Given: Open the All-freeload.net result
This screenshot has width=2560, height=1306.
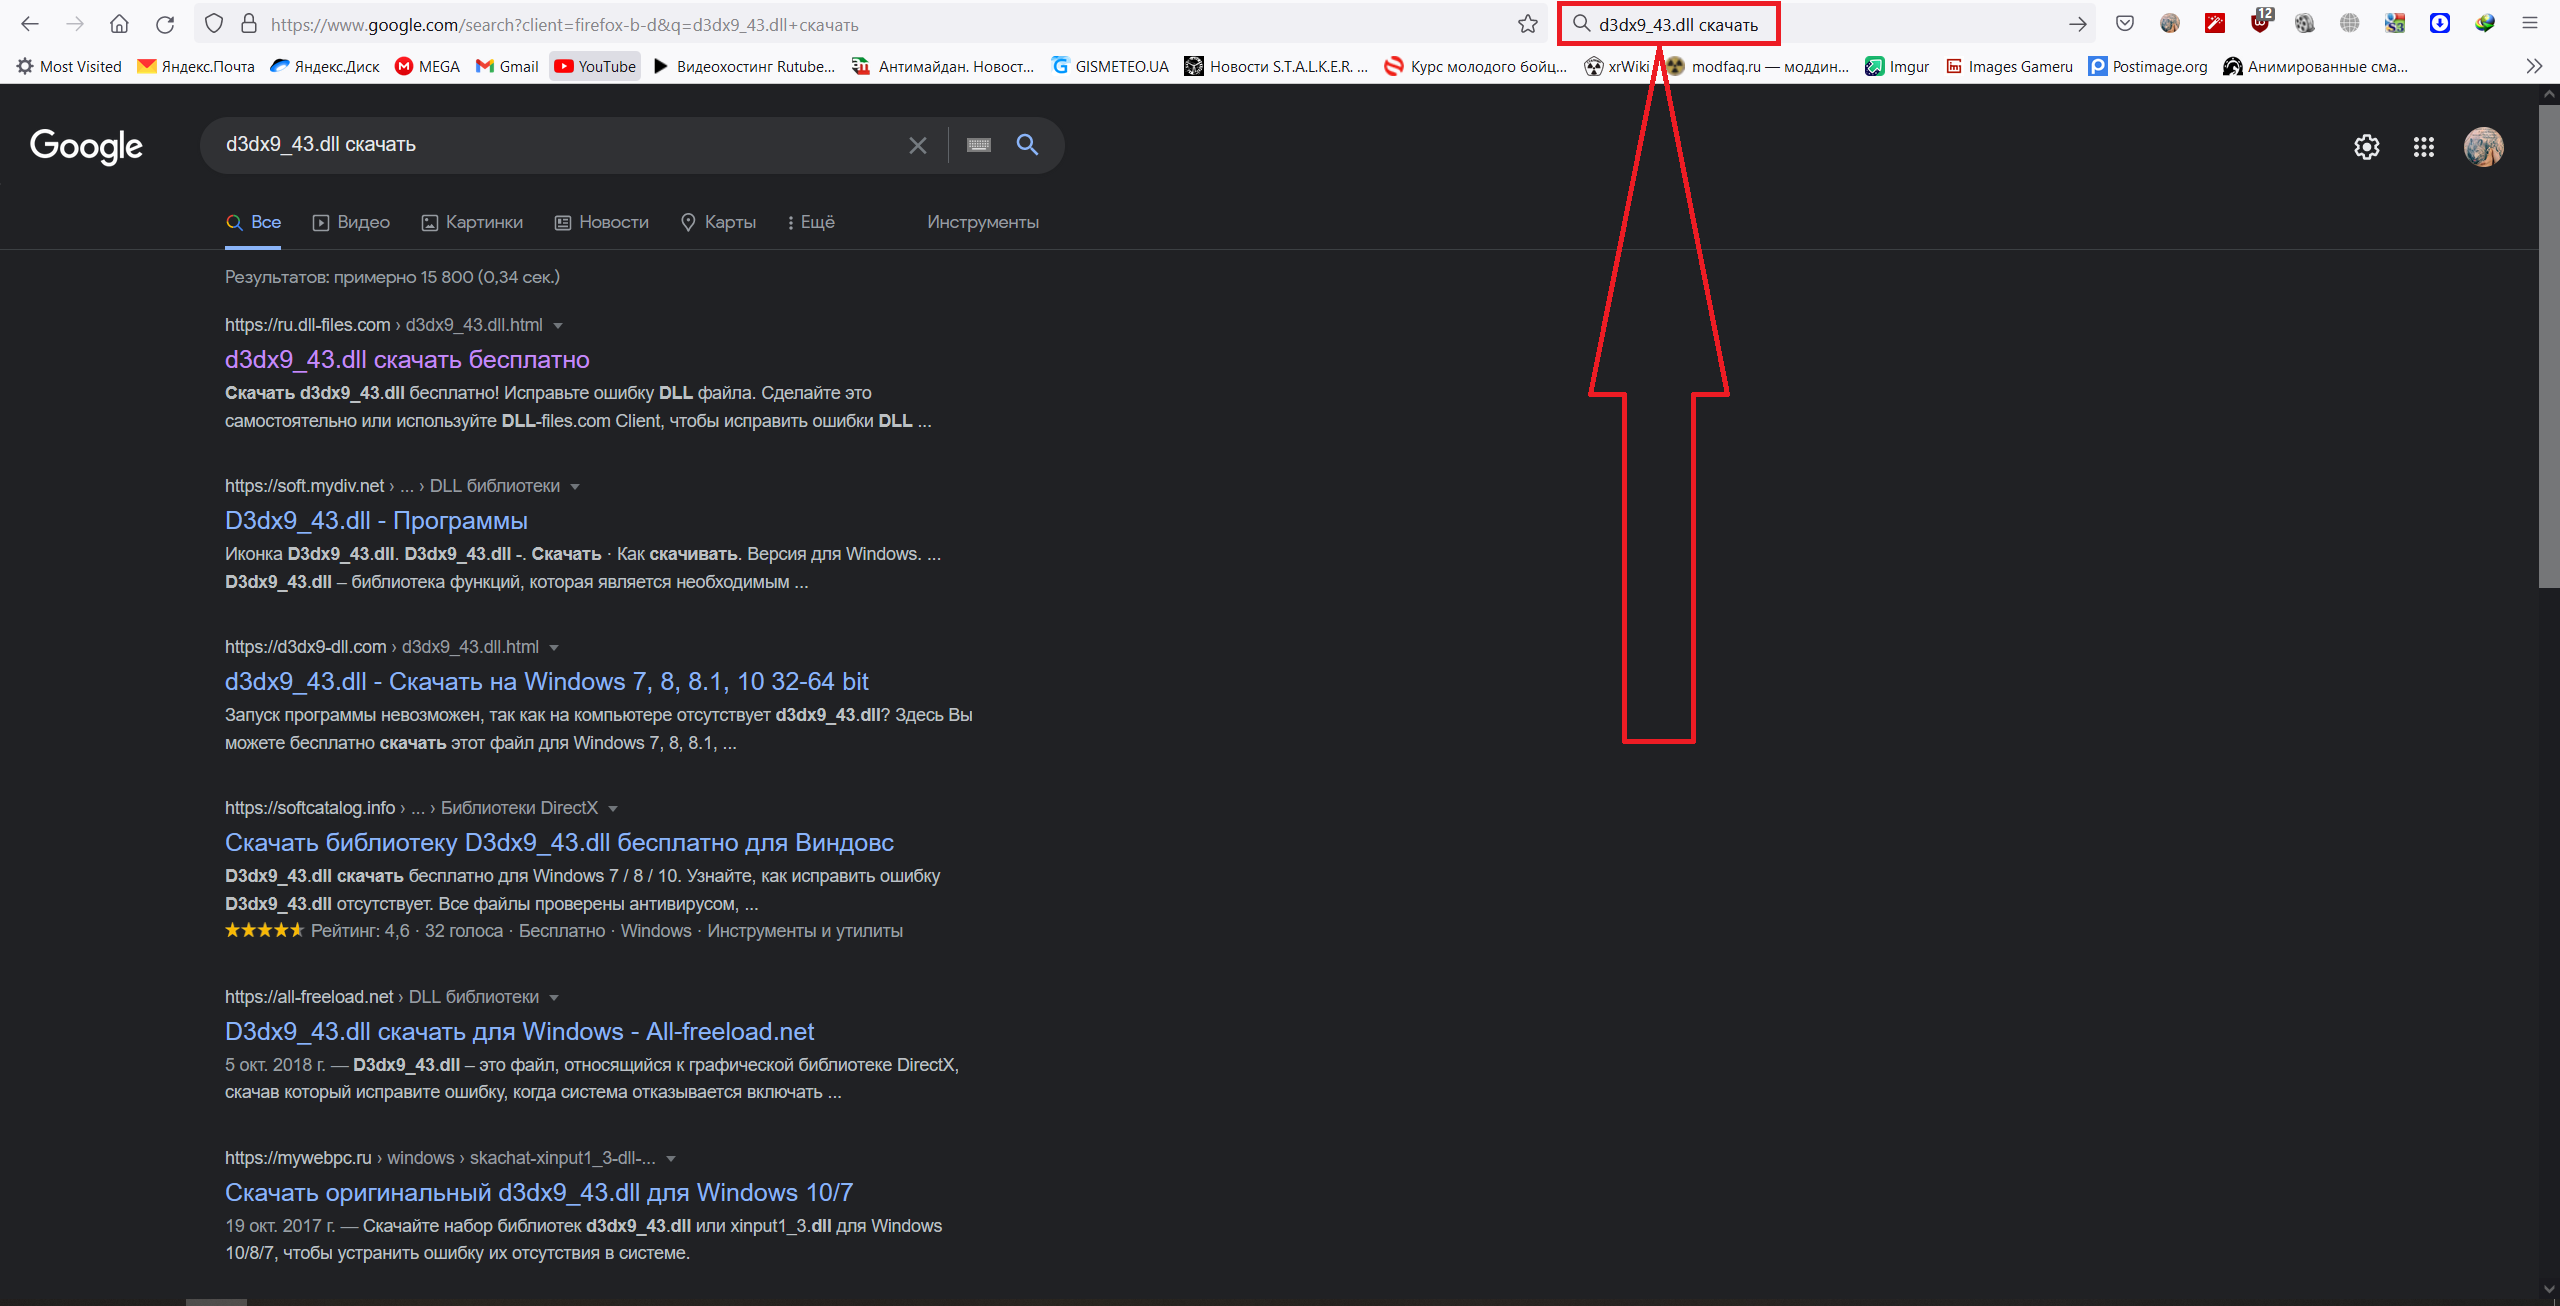Looking at the screenshot, I should click(519, 1031).
